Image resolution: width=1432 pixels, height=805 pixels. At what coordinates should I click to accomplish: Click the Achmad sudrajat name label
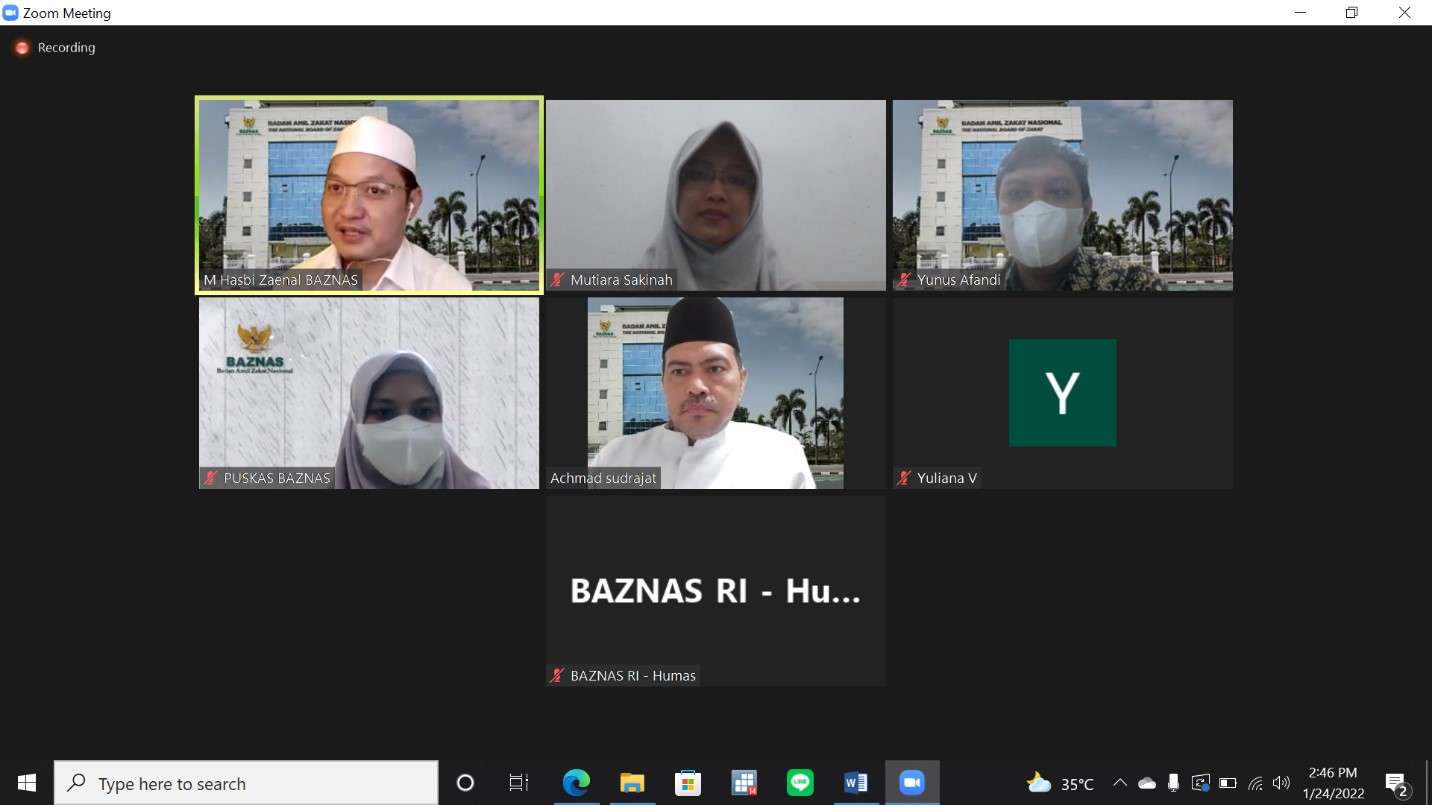[x=603, y=478]
